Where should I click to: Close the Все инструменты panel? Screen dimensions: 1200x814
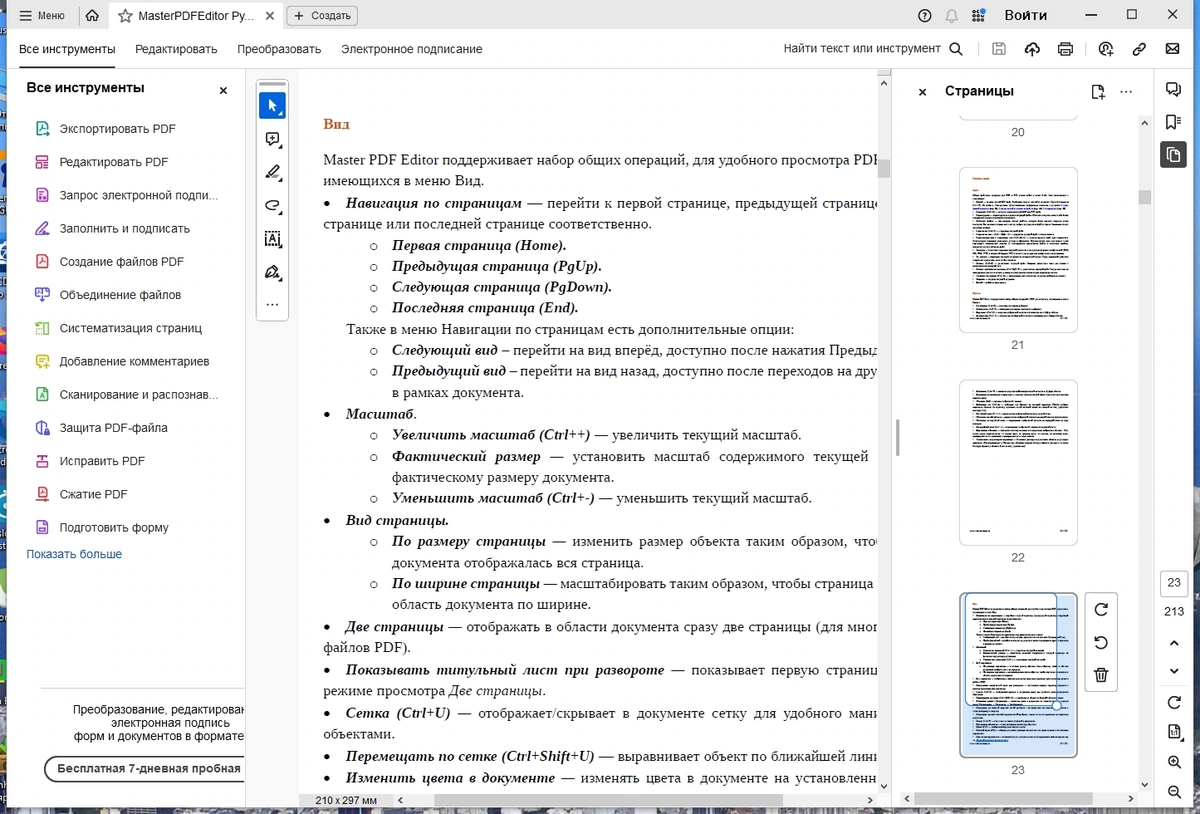[223, 90]
